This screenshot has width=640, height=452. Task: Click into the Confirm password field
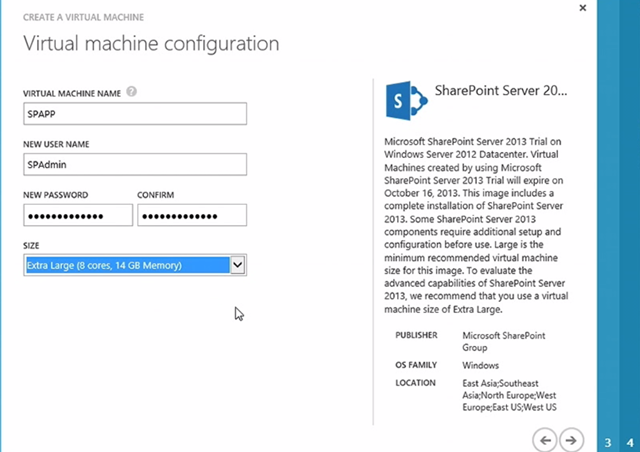[192, 215]
